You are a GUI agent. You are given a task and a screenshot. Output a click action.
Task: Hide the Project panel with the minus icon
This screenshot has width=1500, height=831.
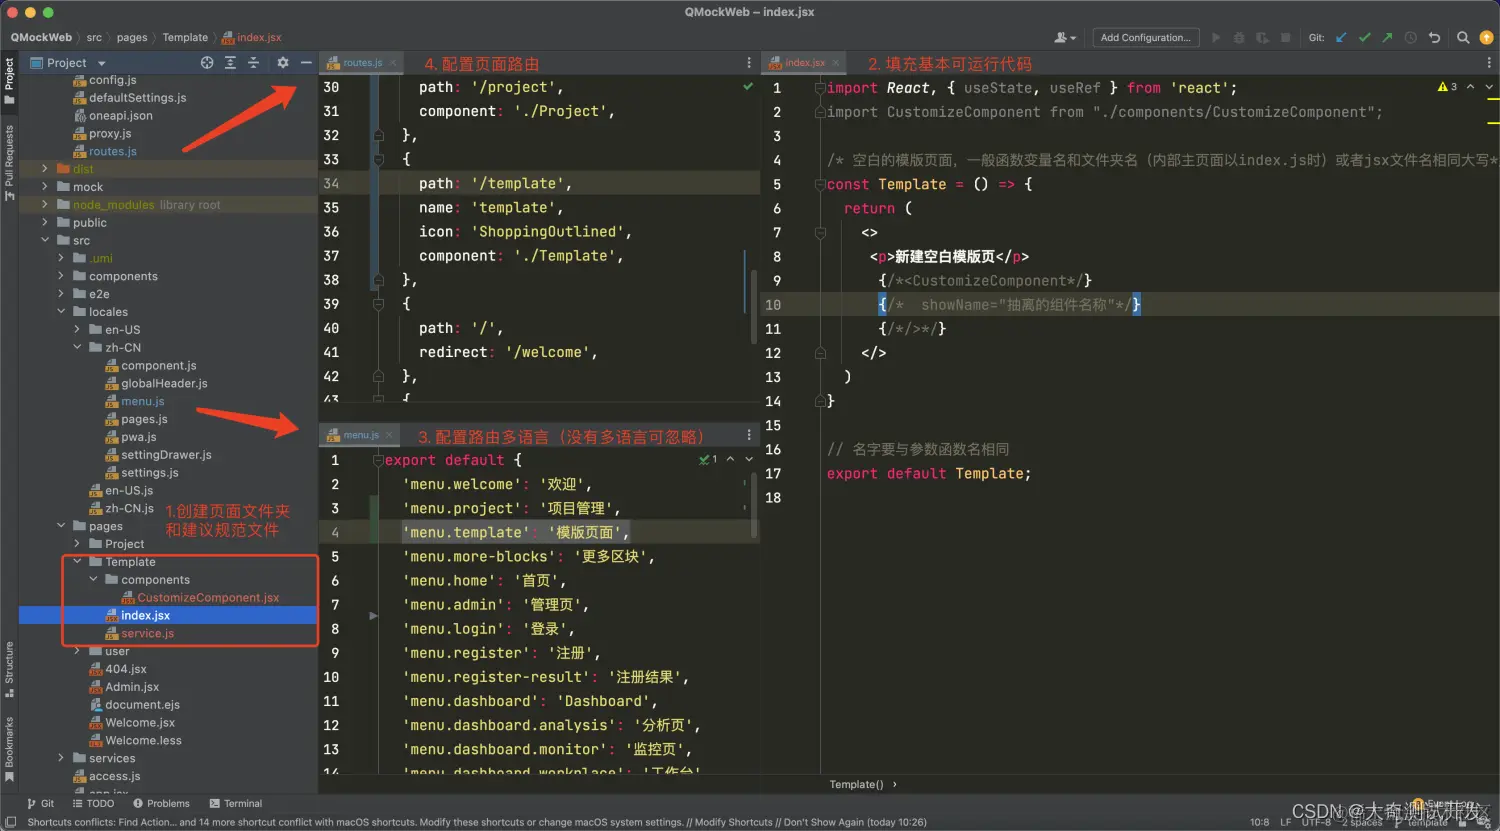coord(306,62)
